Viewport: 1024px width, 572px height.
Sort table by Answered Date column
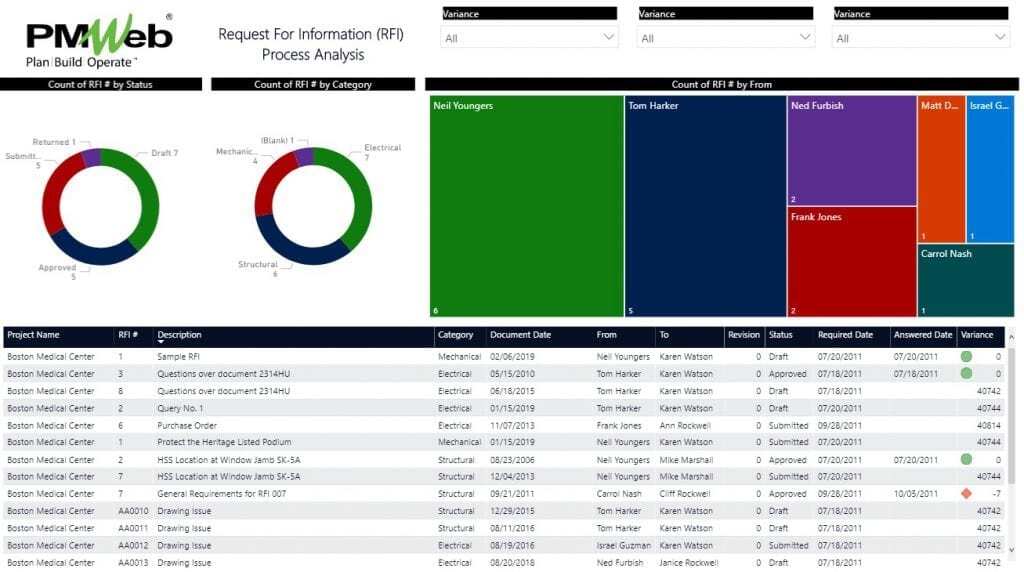click(x=923, y=334)
